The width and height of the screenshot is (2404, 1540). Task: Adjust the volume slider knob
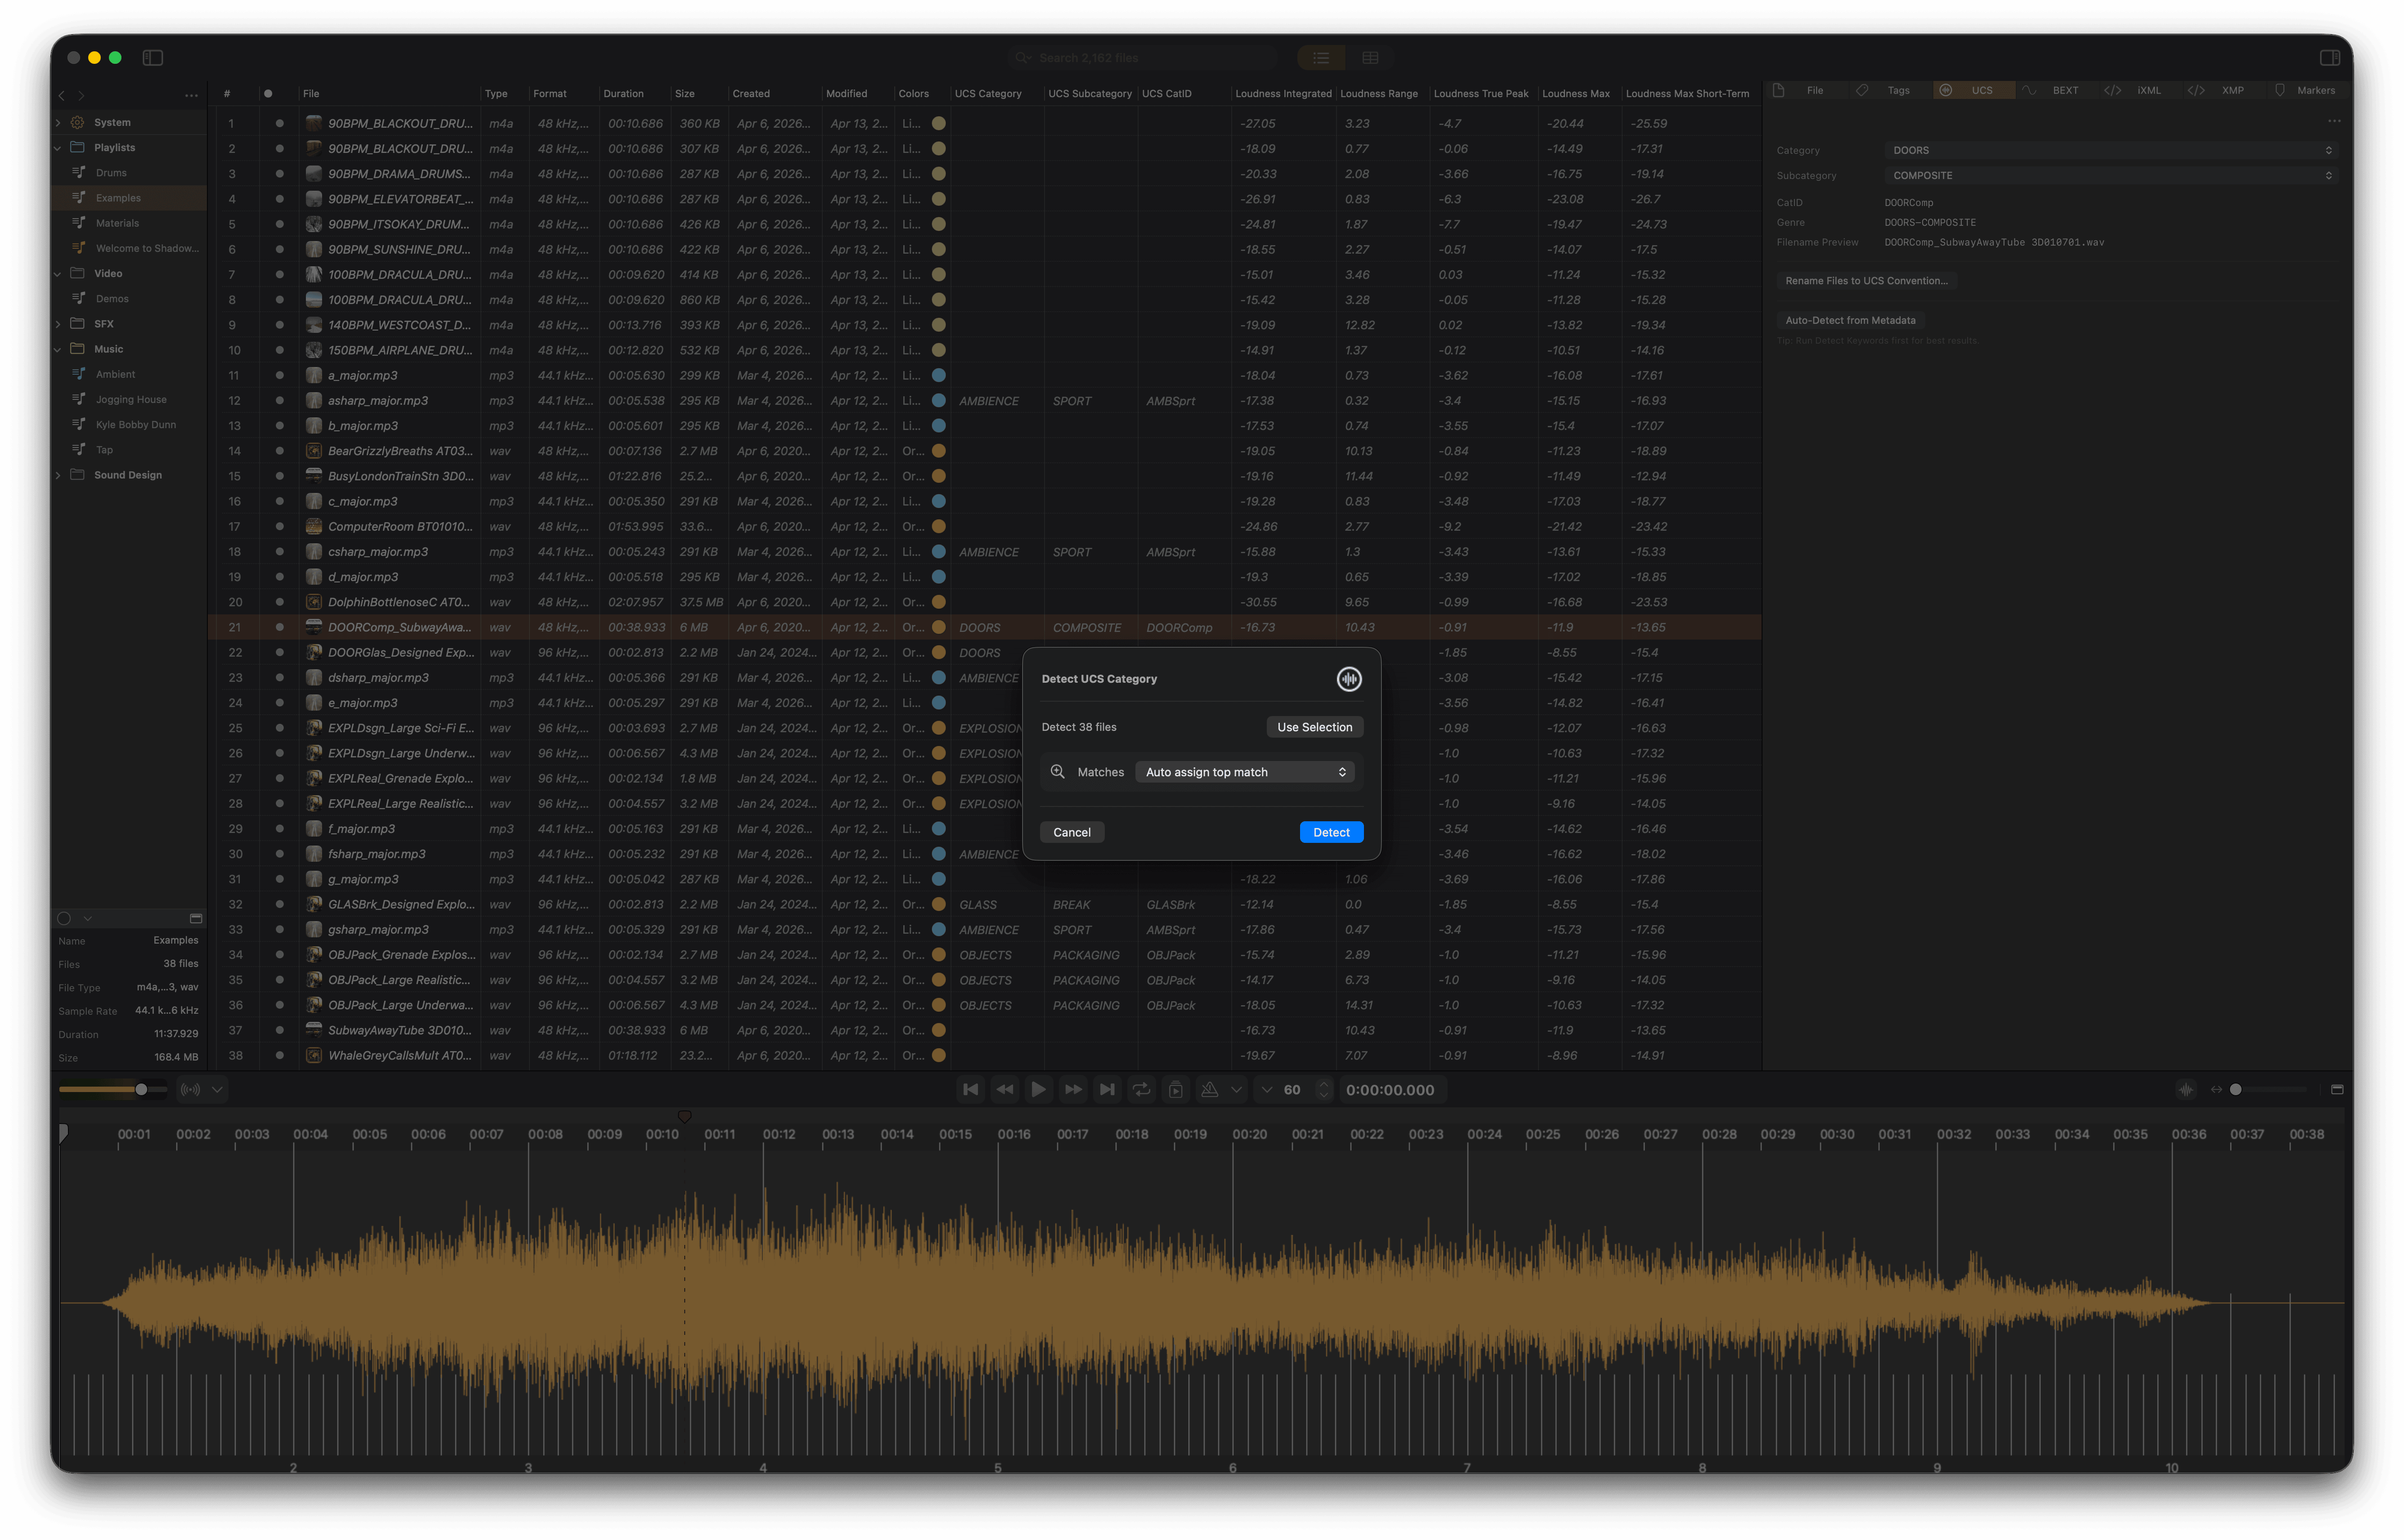coord(141,1089)
